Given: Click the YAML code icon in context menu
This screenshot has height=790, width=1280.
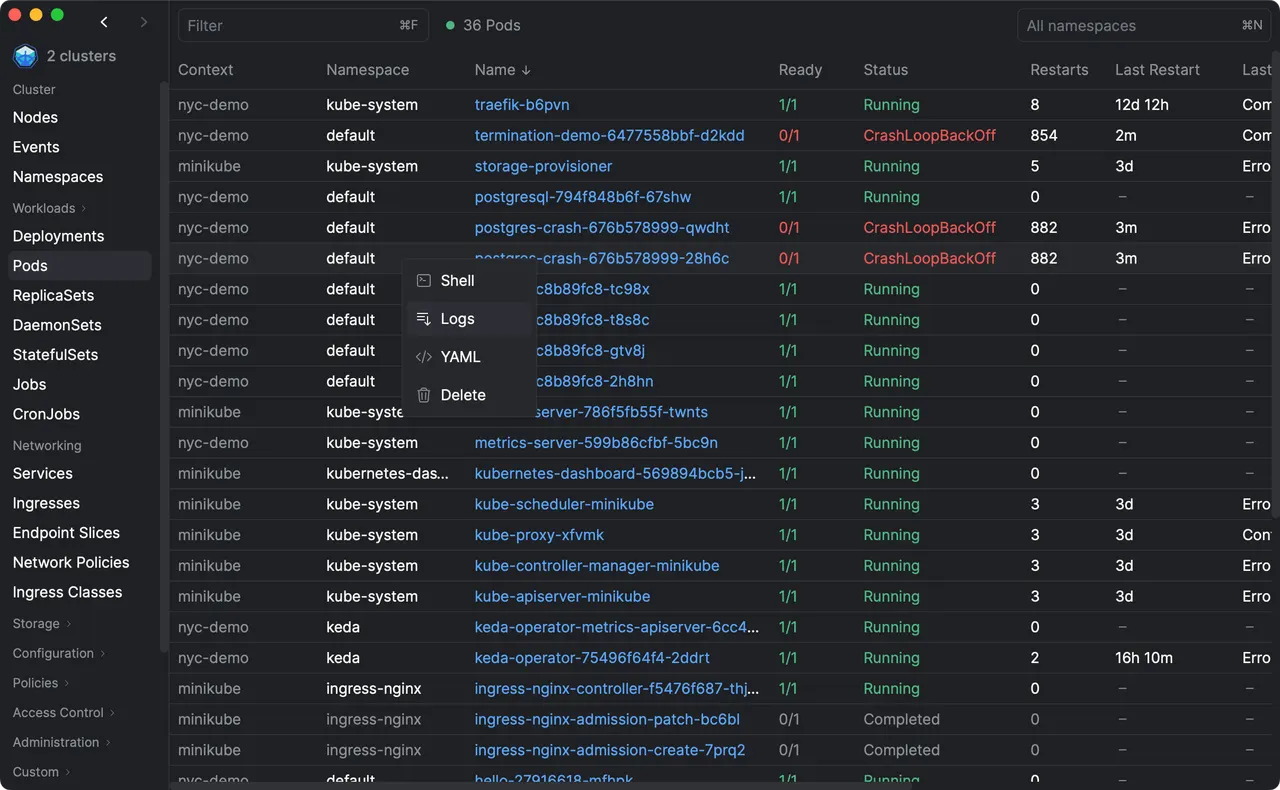Looking at the screenshot, I should click(x=424, y=357).
